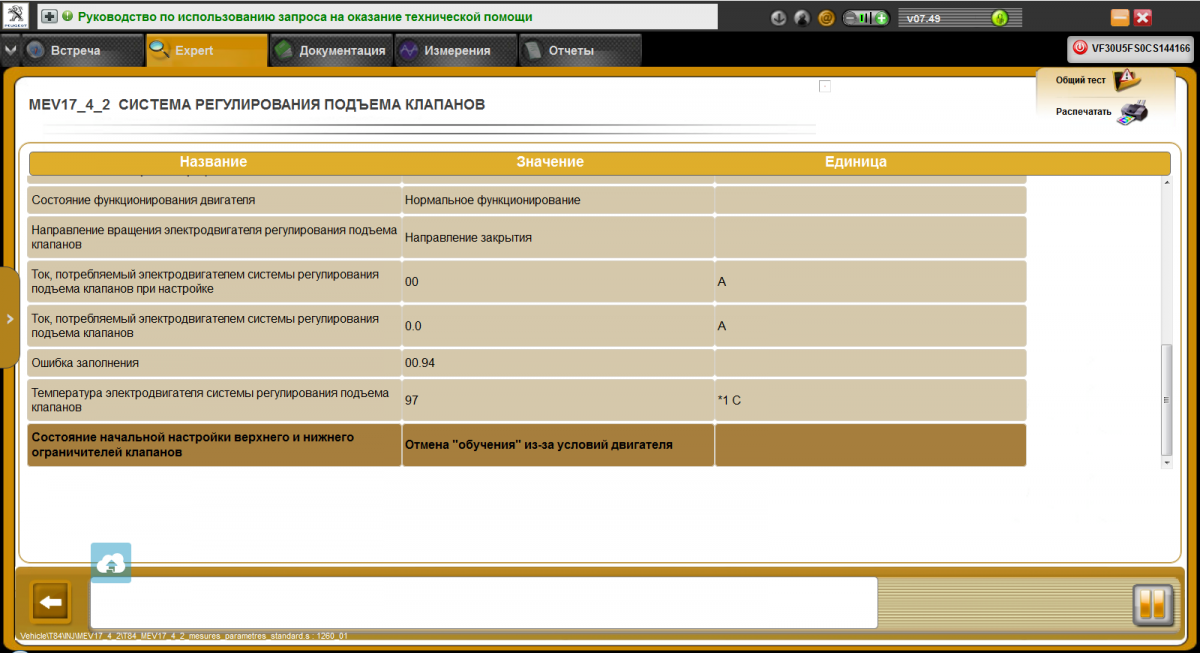
Task: Pause the live parameter measurement
Action: (1151, 604)
